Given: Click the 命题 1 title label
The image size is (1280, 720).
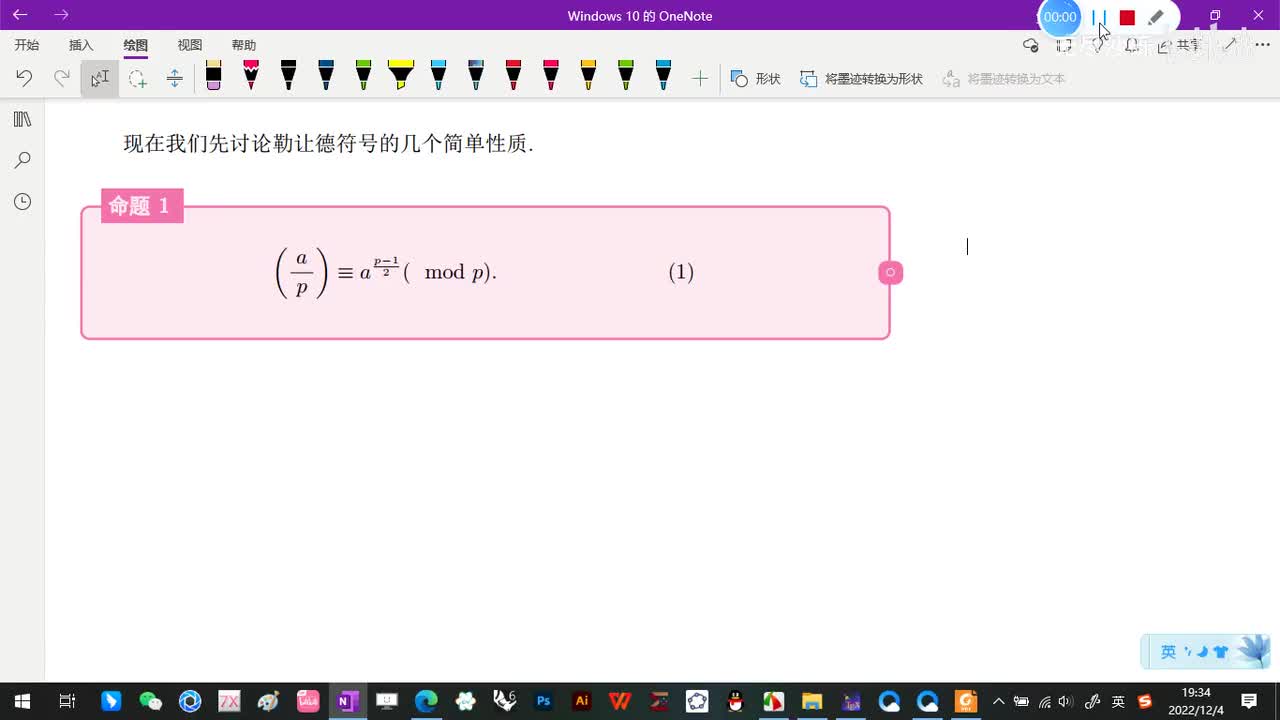Looking at the screenshot, I should coord(142,206).
